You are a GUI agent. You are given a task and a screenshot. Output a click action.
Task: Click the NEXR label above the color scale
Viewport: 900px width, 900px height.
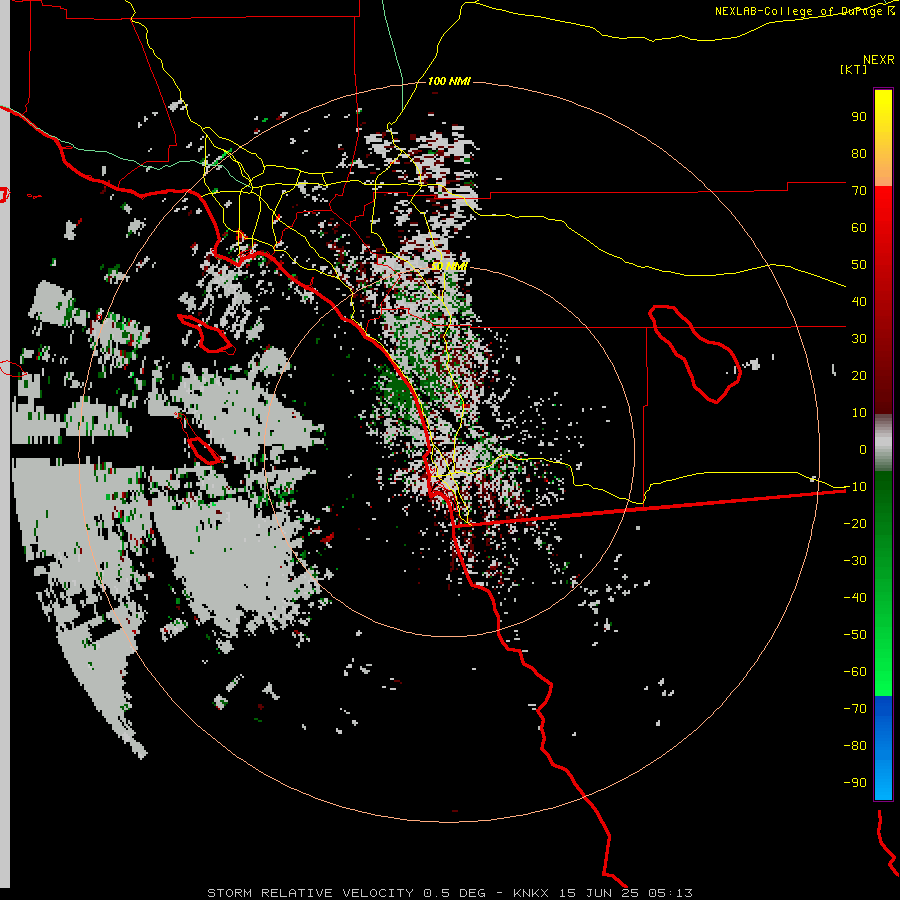click(x=878, y=60)
